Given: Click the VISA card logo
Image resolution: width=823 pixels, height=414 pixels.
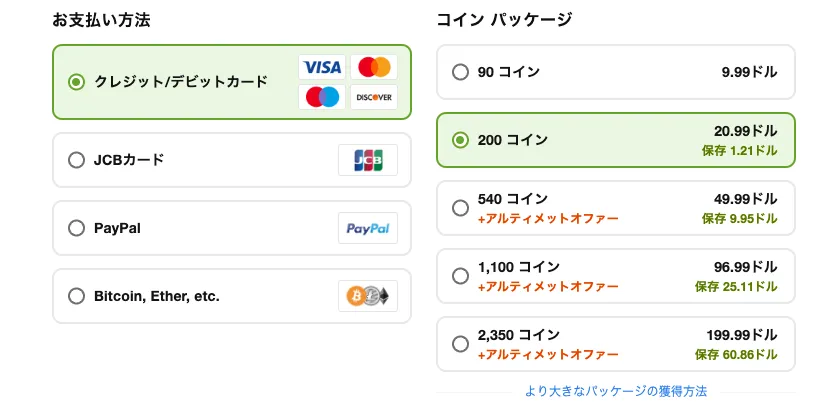Looking at the screenshot, I should pyautogui.click(x=322, y=67).
